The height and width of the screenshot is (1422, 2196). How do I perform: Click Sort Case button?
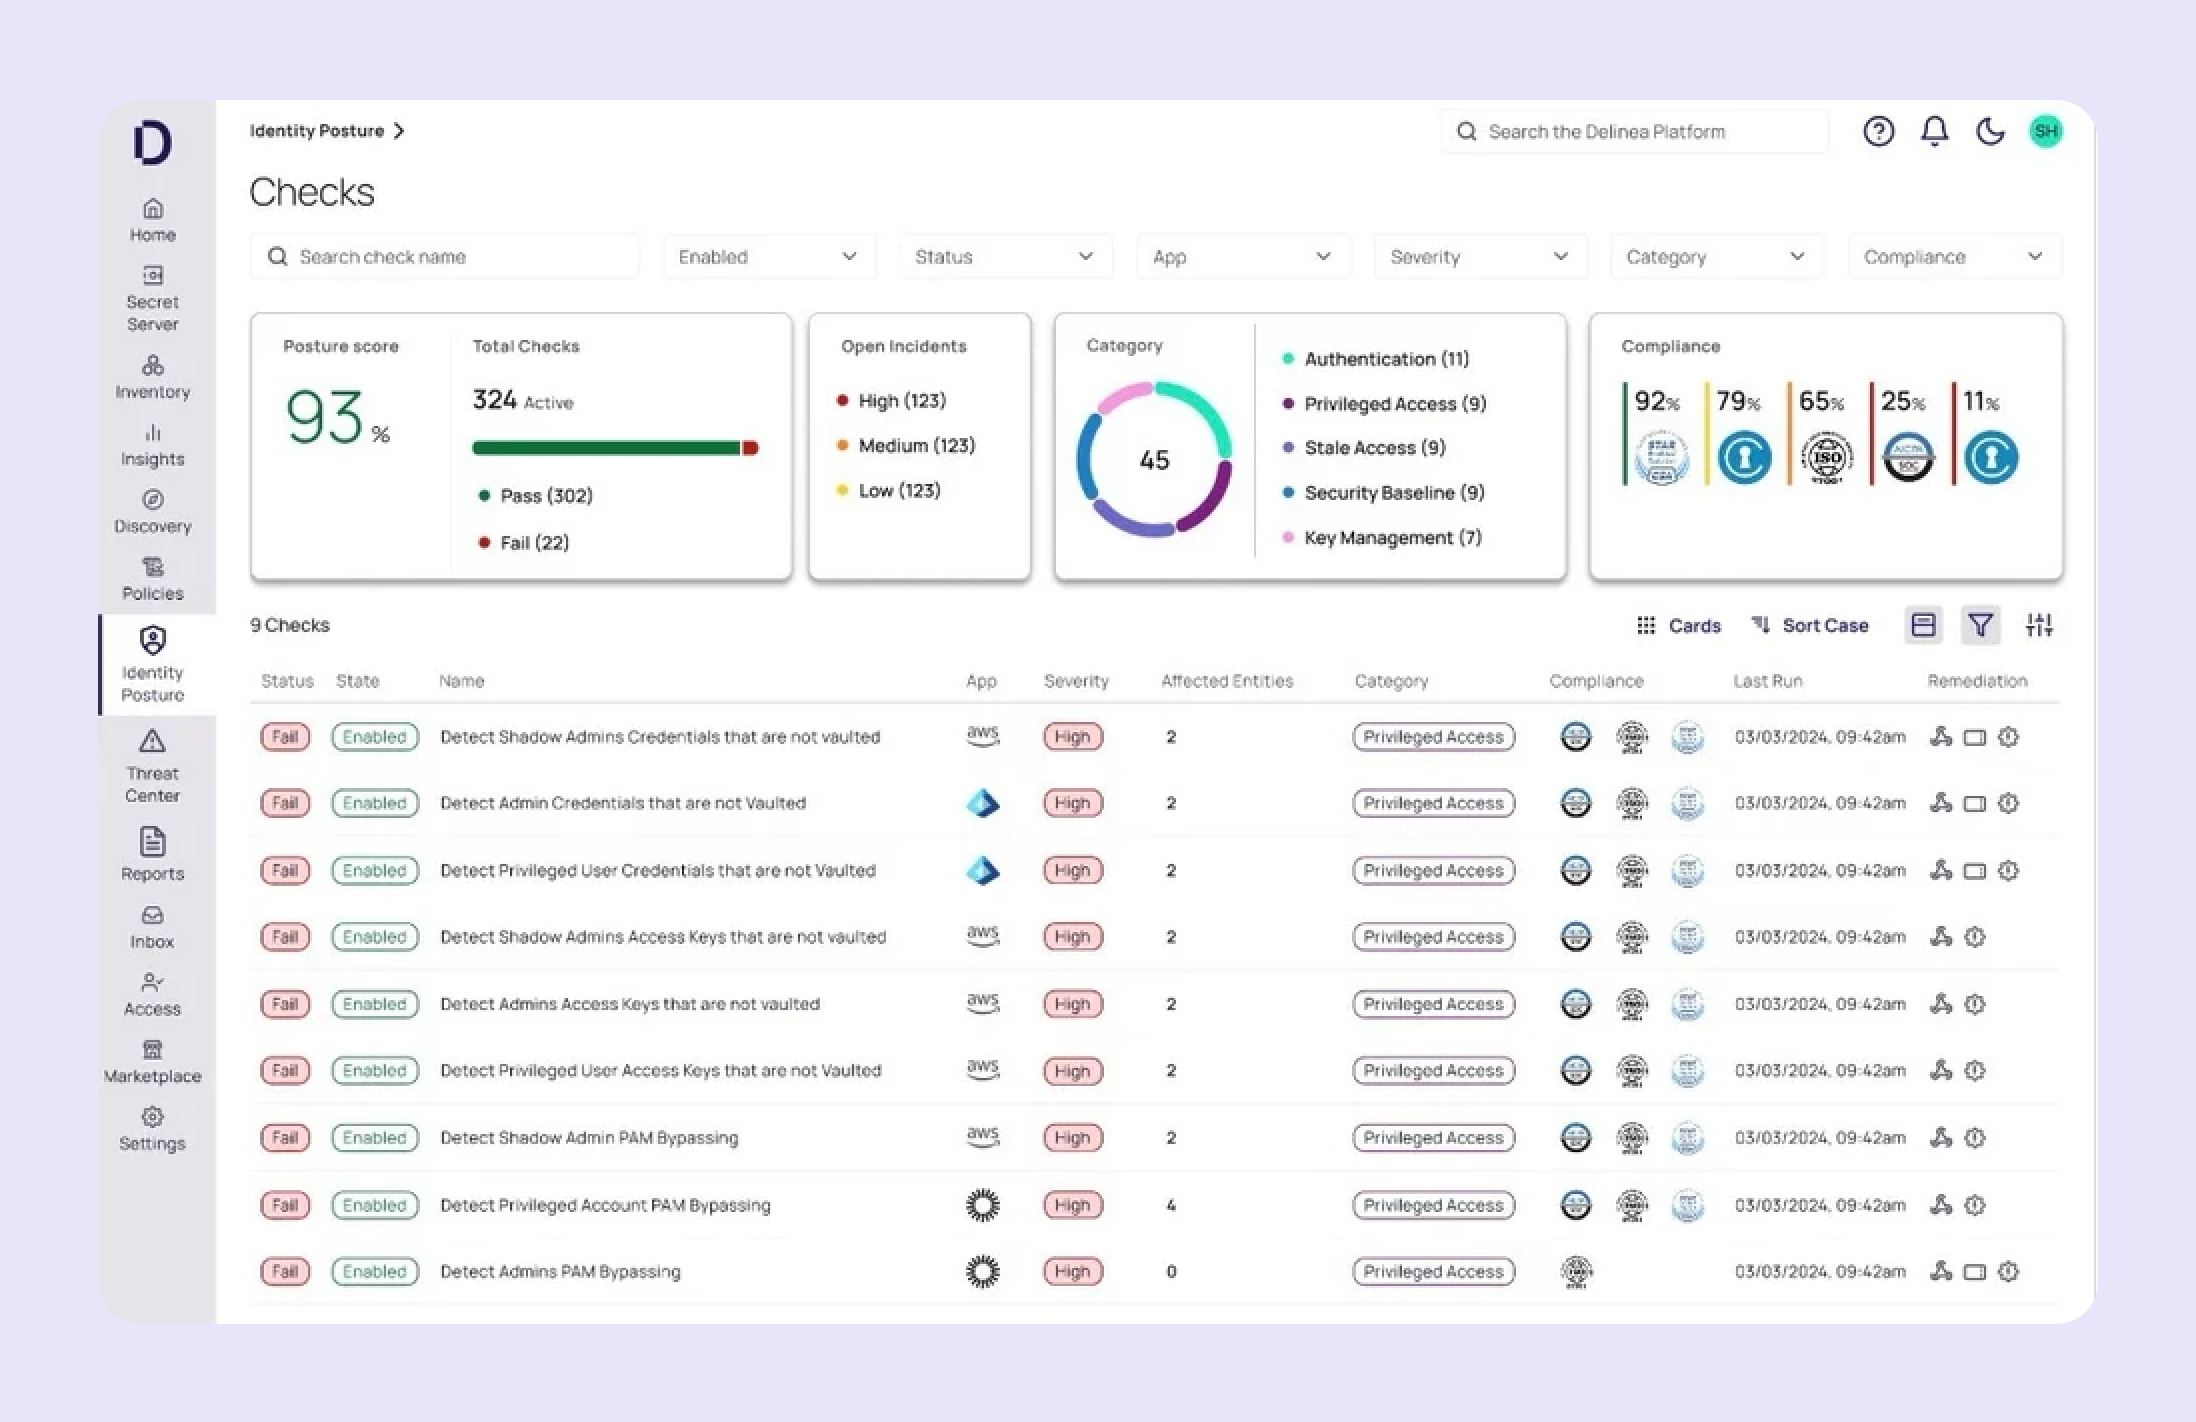tap(1810, 625)
